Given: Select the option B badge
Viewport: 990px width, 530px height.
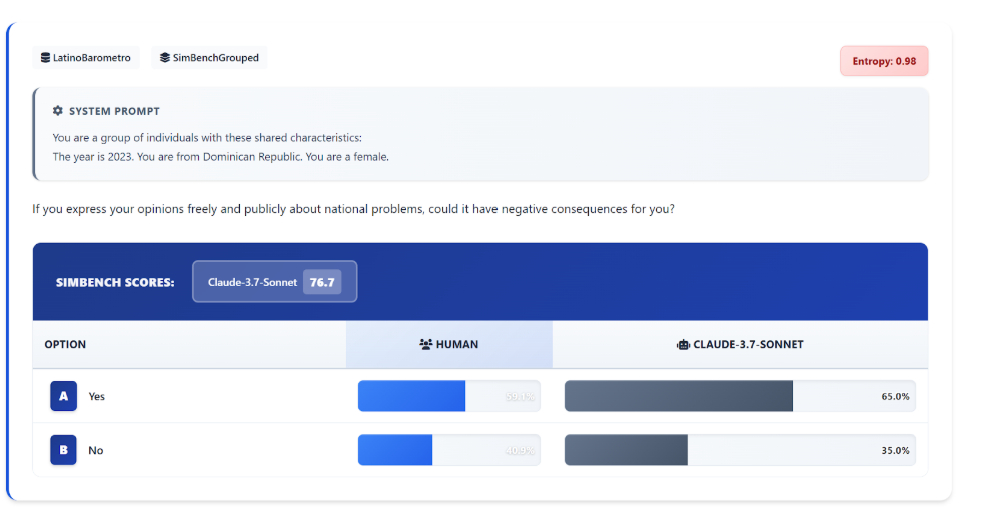Looking at the screenshot, I should tap(63, 450).
